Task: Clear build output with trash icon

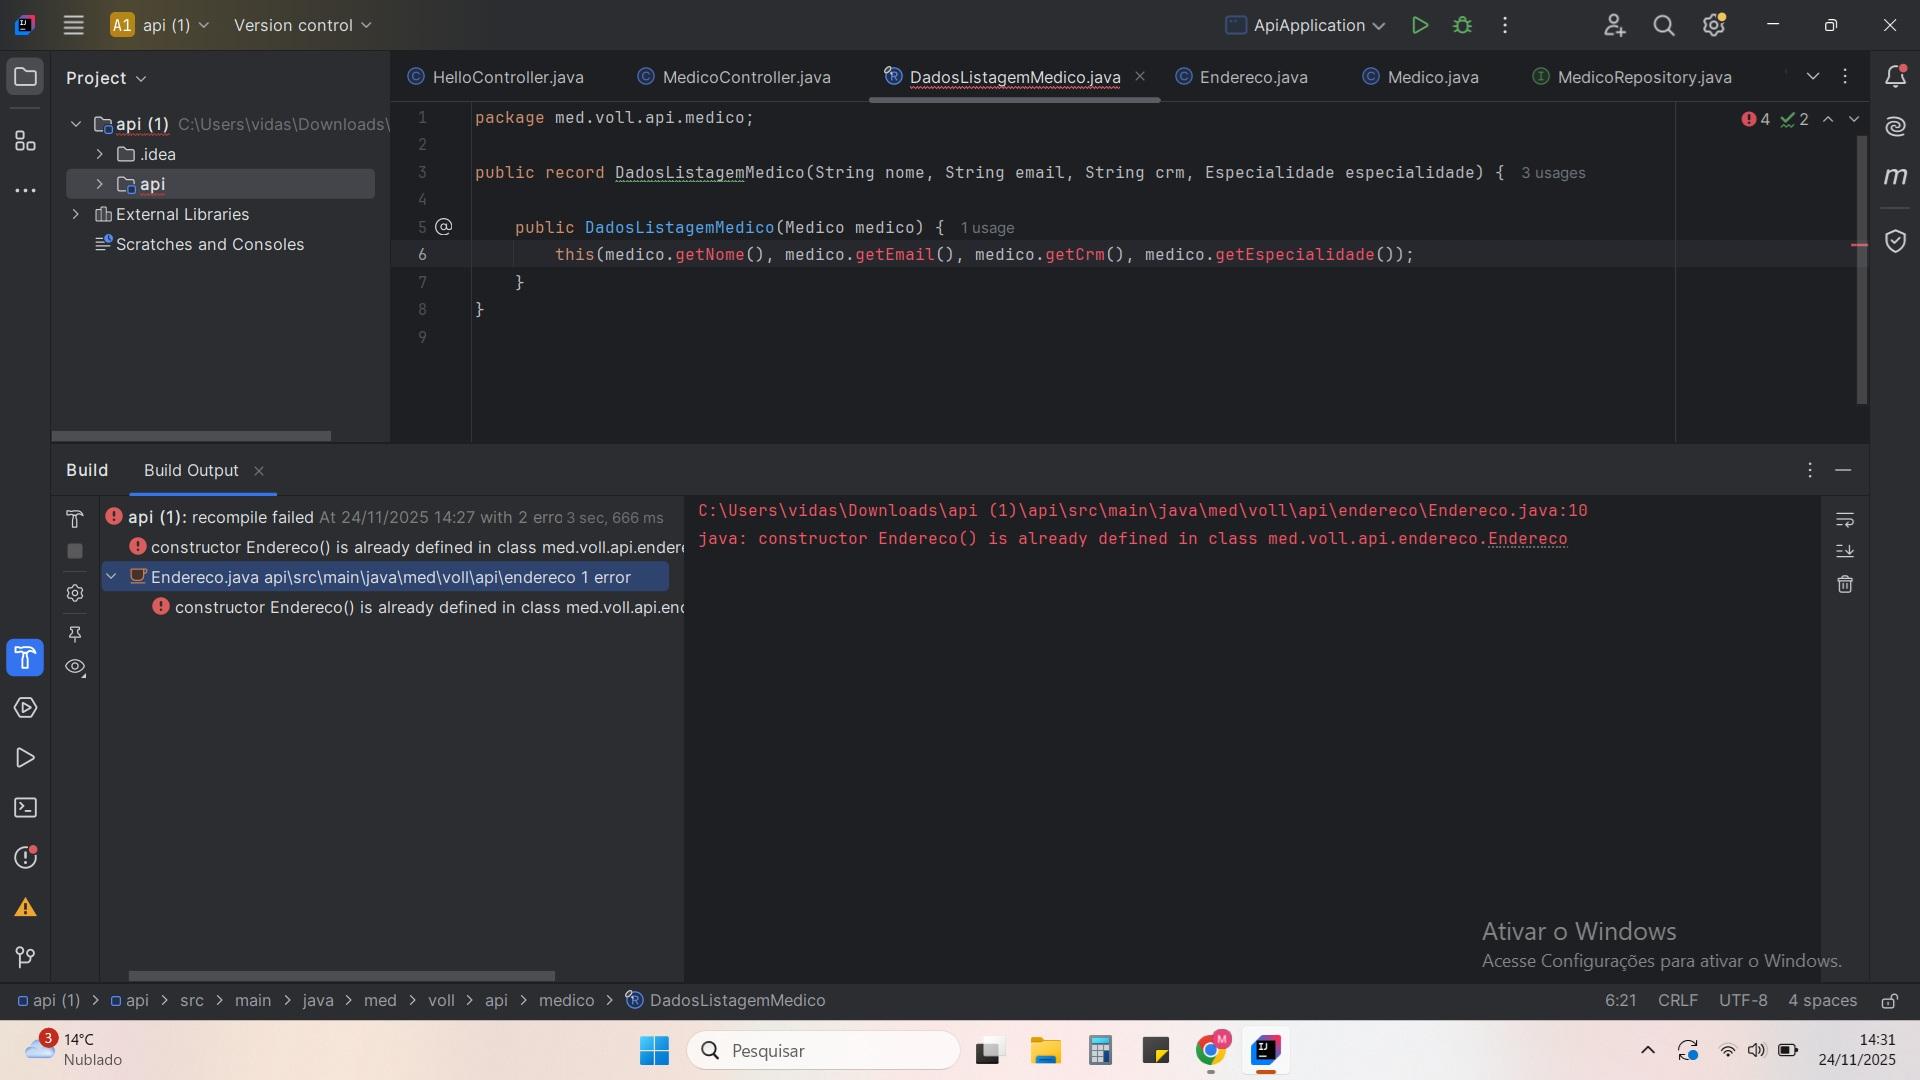Action: tap(1845, 584)
